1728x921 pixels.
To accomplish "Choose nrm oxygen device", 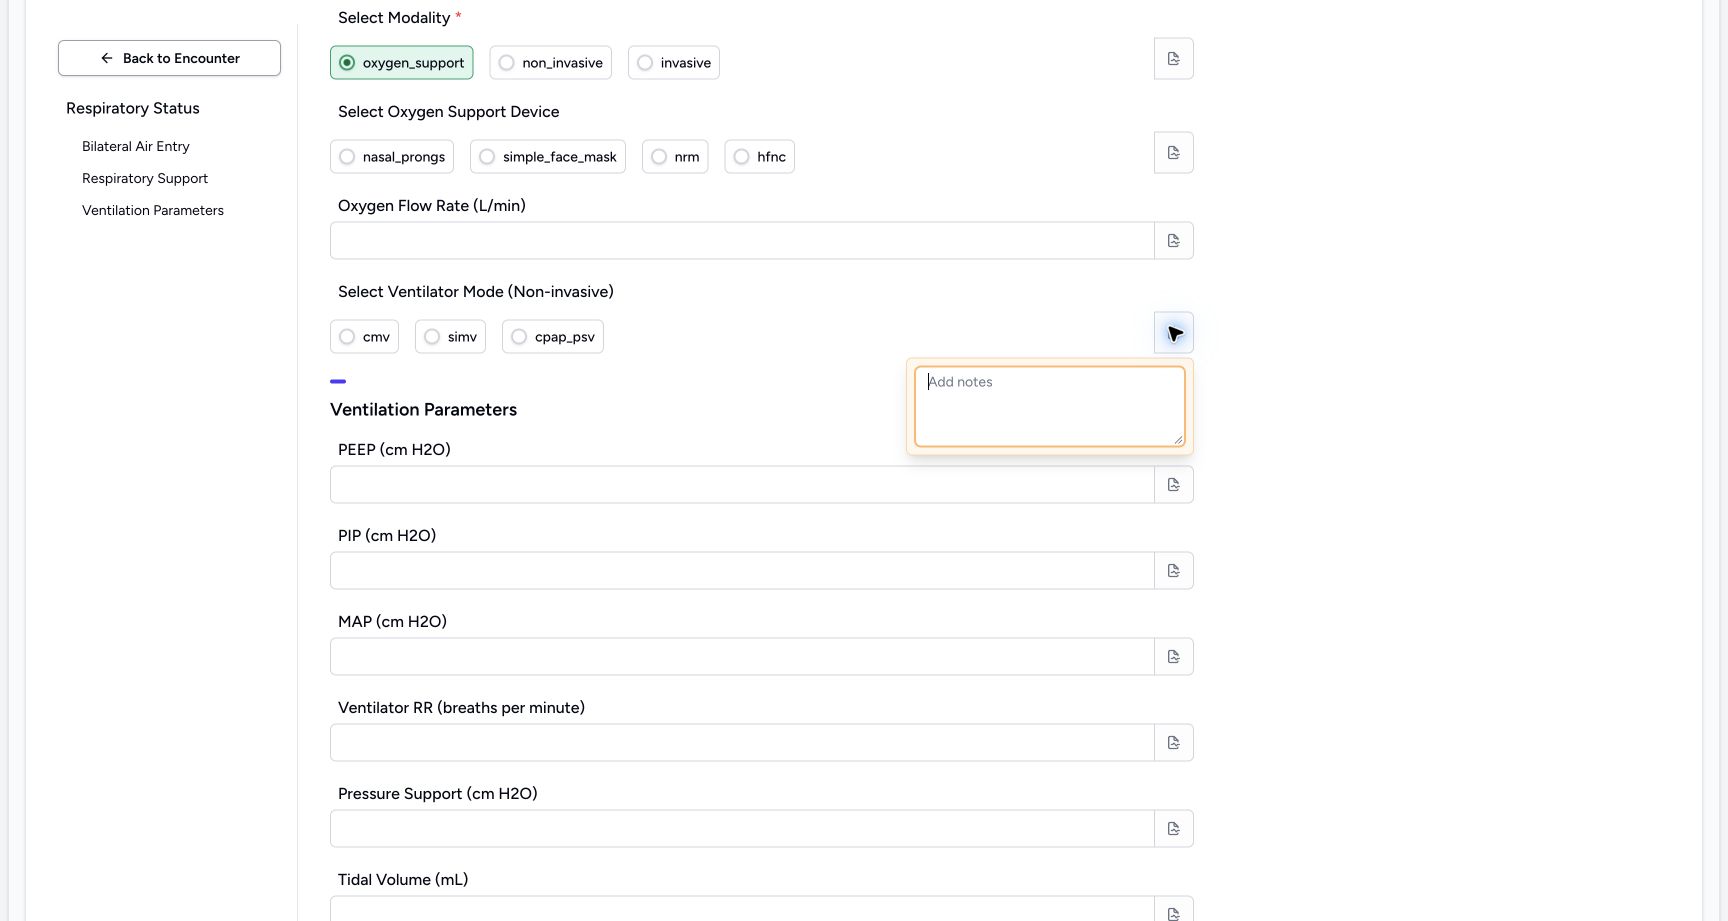I will pos(675,157).
